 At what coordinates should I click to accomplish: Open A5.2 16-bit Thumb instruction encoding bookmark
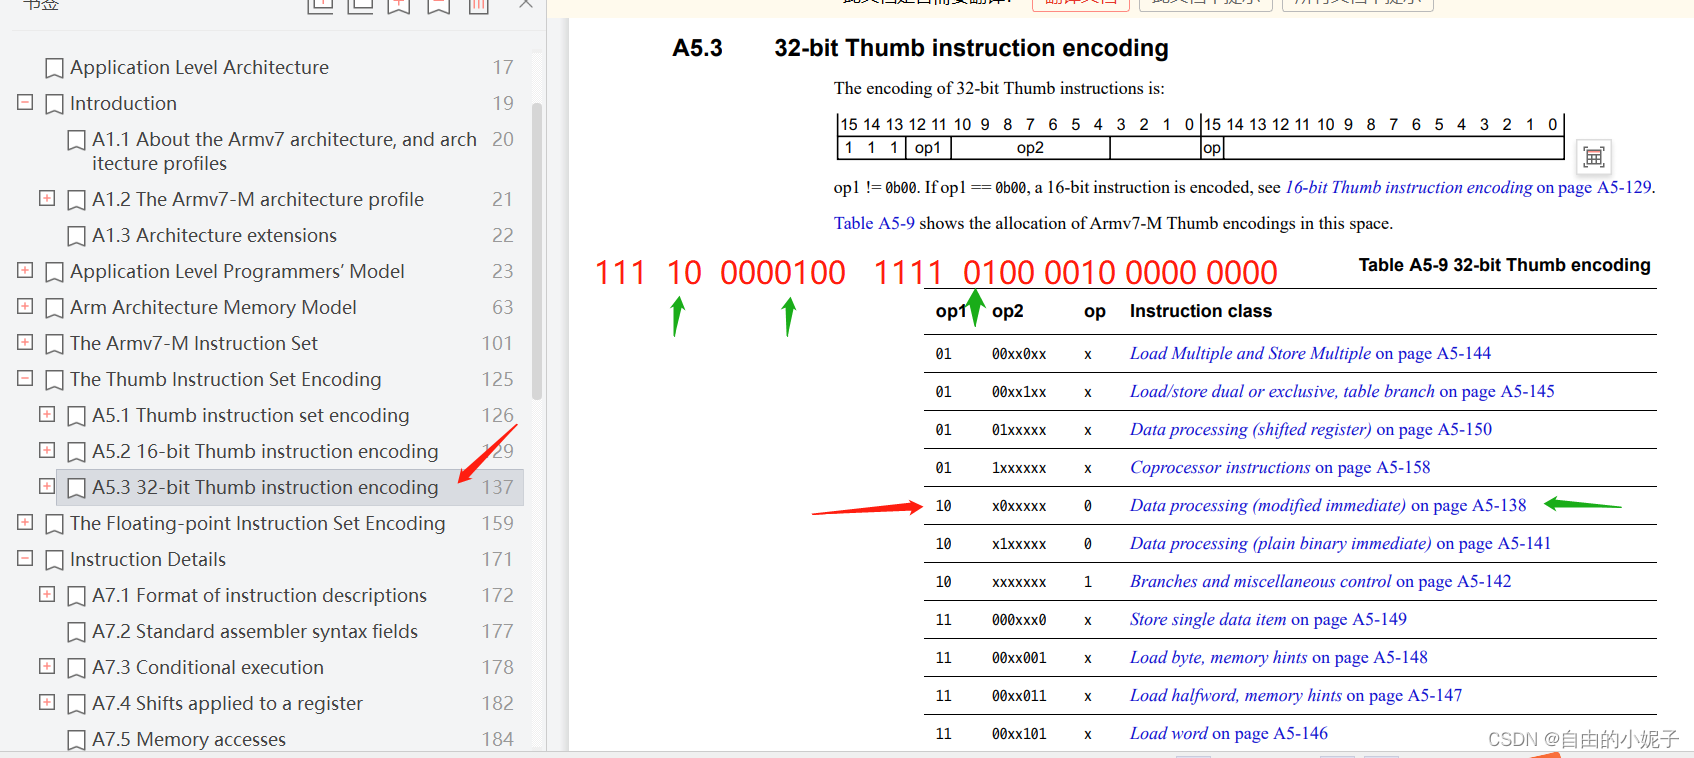(265, 452)
